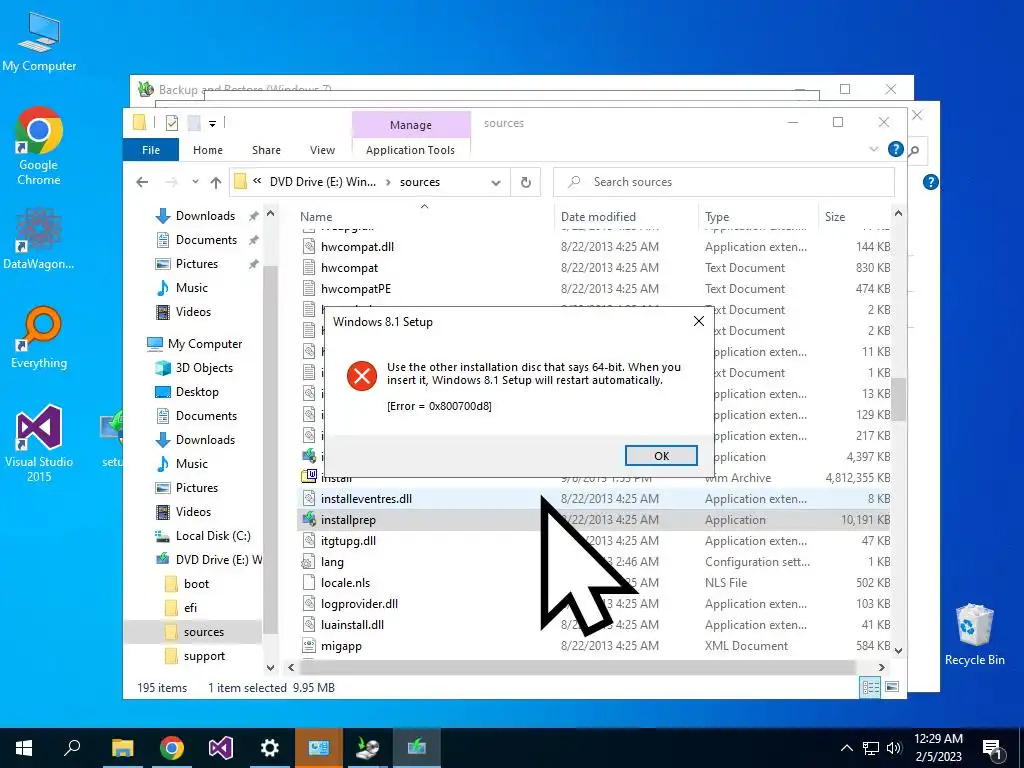
Task: Click the Explorer help question mark icon
Action: tap(895, 150)
